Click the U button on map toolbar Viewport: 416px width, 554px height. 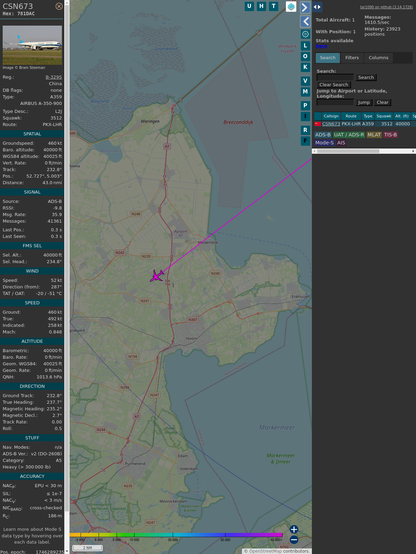click(249, 6)
